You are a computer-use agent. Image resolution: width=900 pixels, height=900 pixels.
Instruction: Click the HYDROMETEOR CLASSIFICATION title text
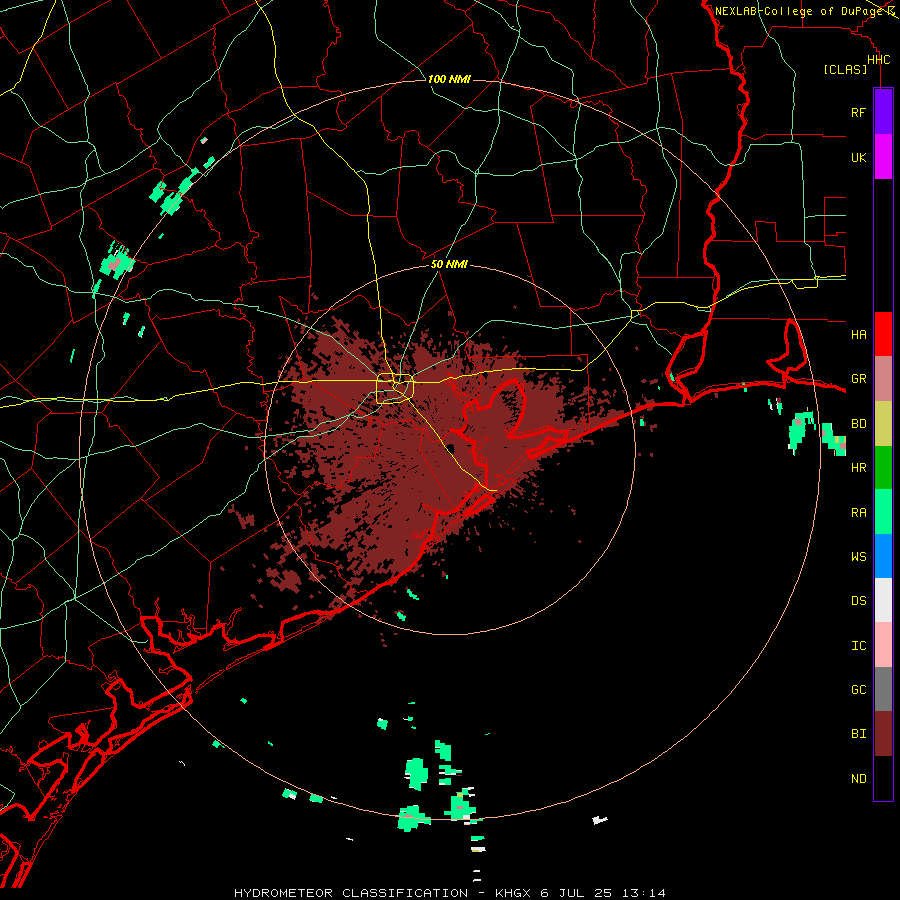[350, 893]
